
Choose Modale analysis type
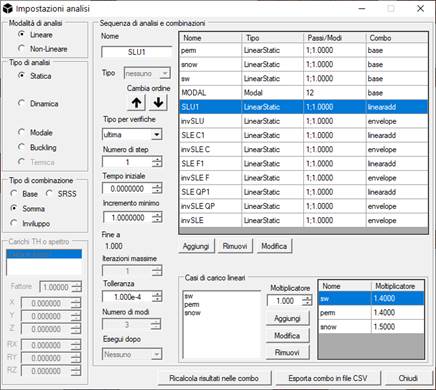point(35,133)
